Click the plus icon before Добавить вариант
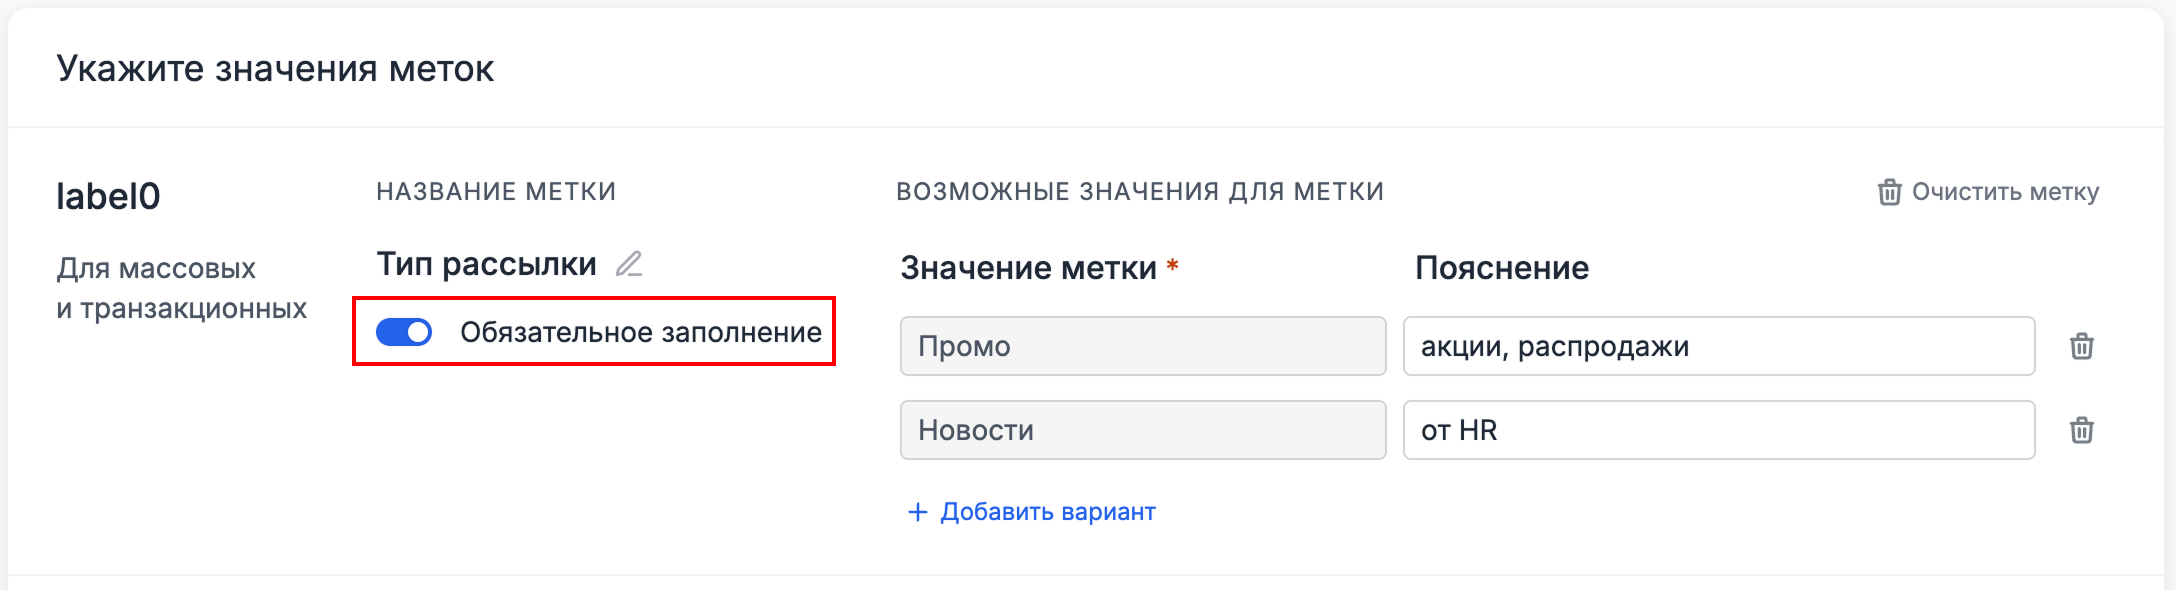This screenshot has width=2176, height=590. (917, 512)
